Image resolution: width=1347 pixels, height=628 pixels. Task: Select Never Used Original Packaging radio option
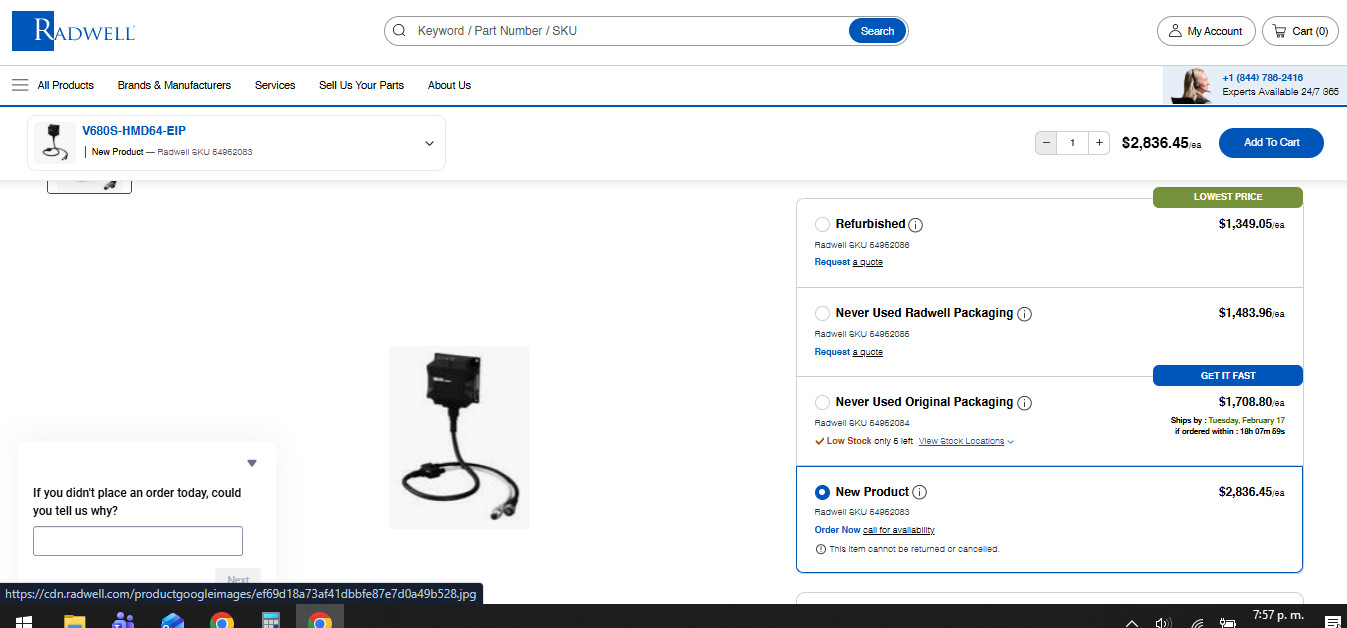click(822, 403)
